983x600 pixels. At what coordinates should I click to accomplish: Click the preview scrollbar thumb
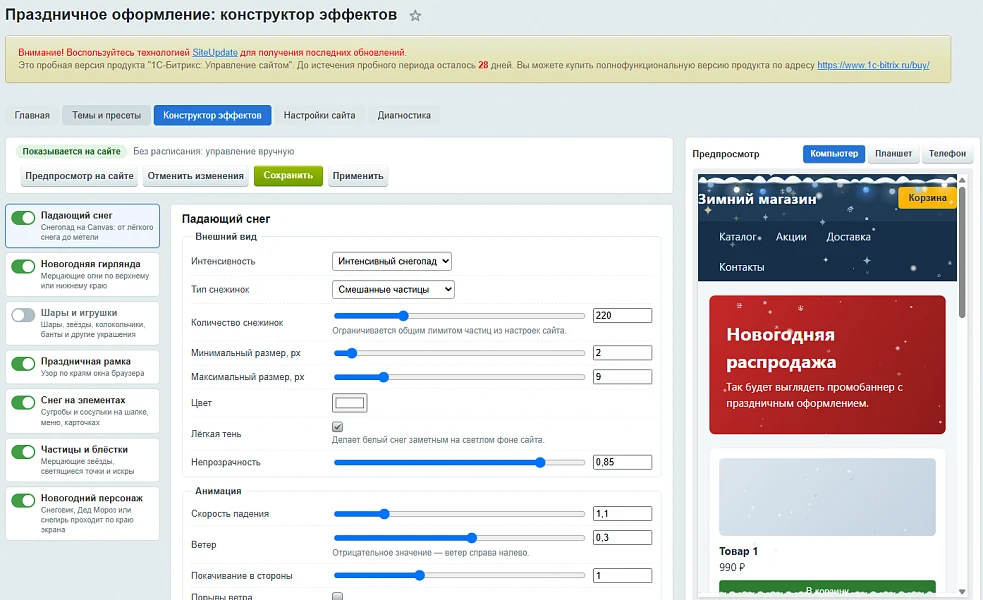click(x=962, y=251)
